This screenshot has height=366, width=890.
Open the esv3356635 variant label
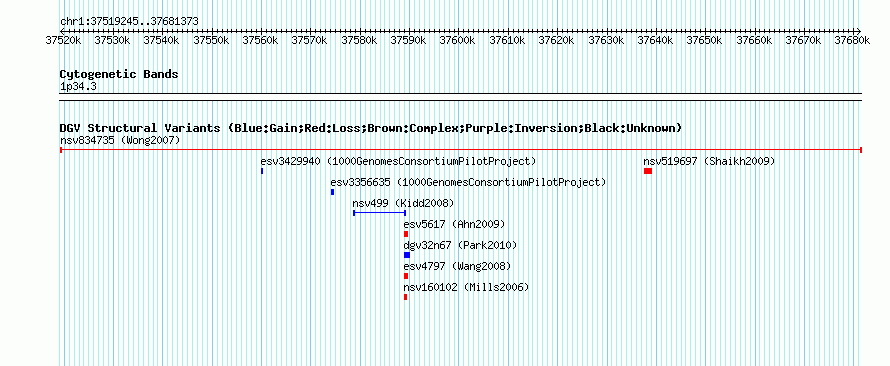pos(468,182)
